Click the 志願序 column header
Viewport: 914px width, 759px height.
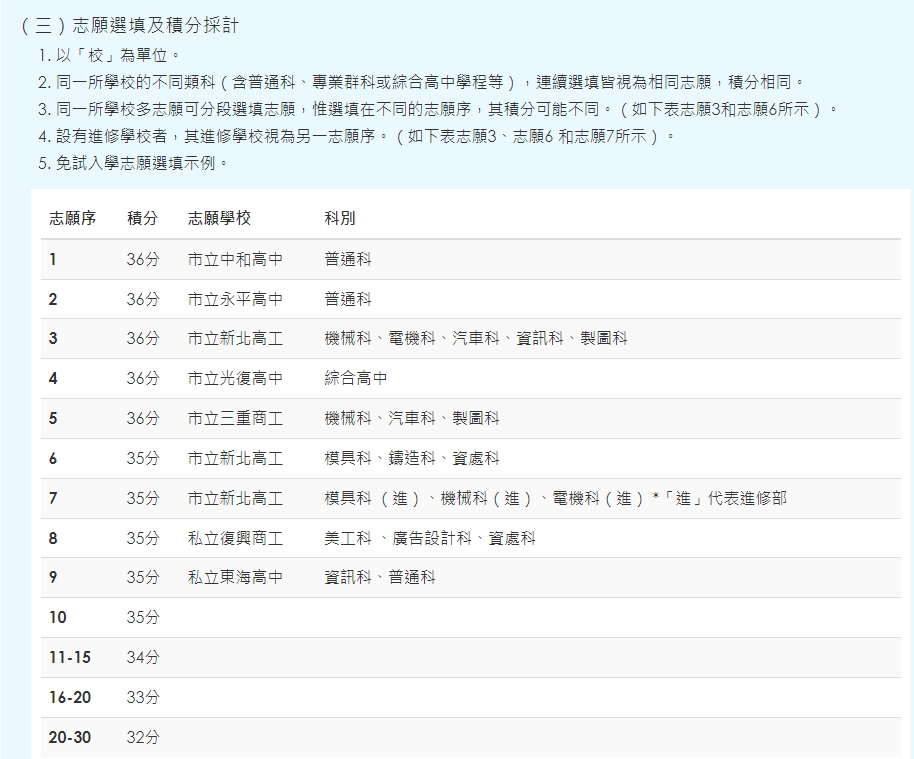pos(72,218)
